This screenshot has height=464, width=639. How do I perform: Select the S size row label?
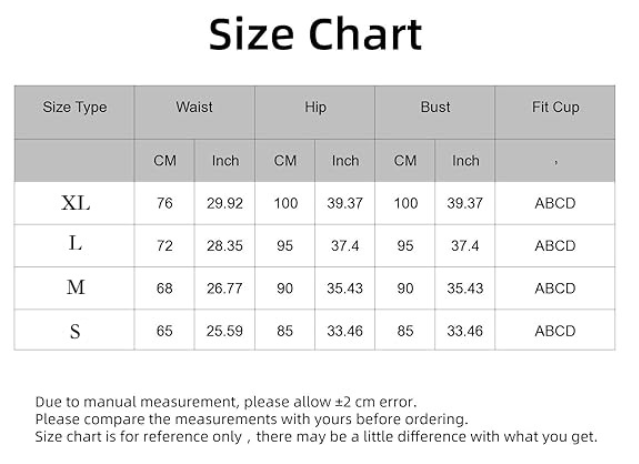(x=75, y=331)
